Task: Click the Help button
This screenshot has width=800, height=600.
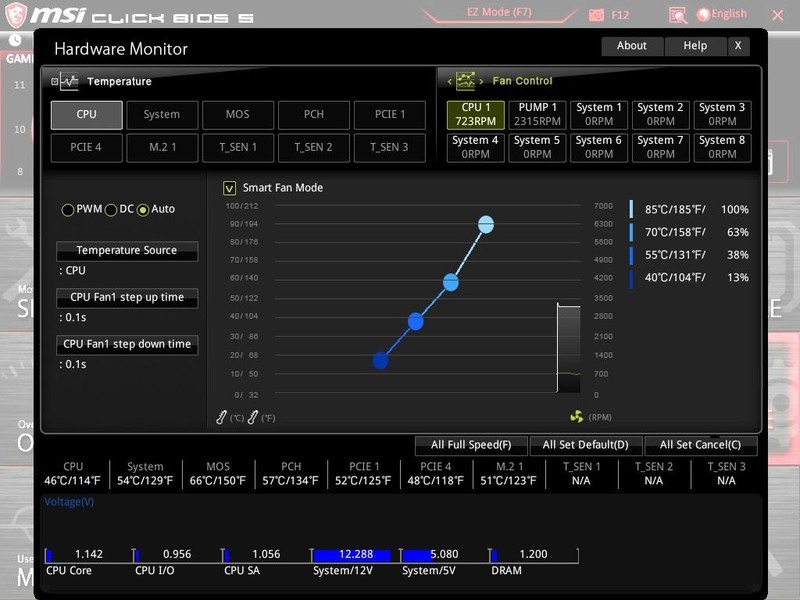Action: pyautogui.click(x=695, y=46)
